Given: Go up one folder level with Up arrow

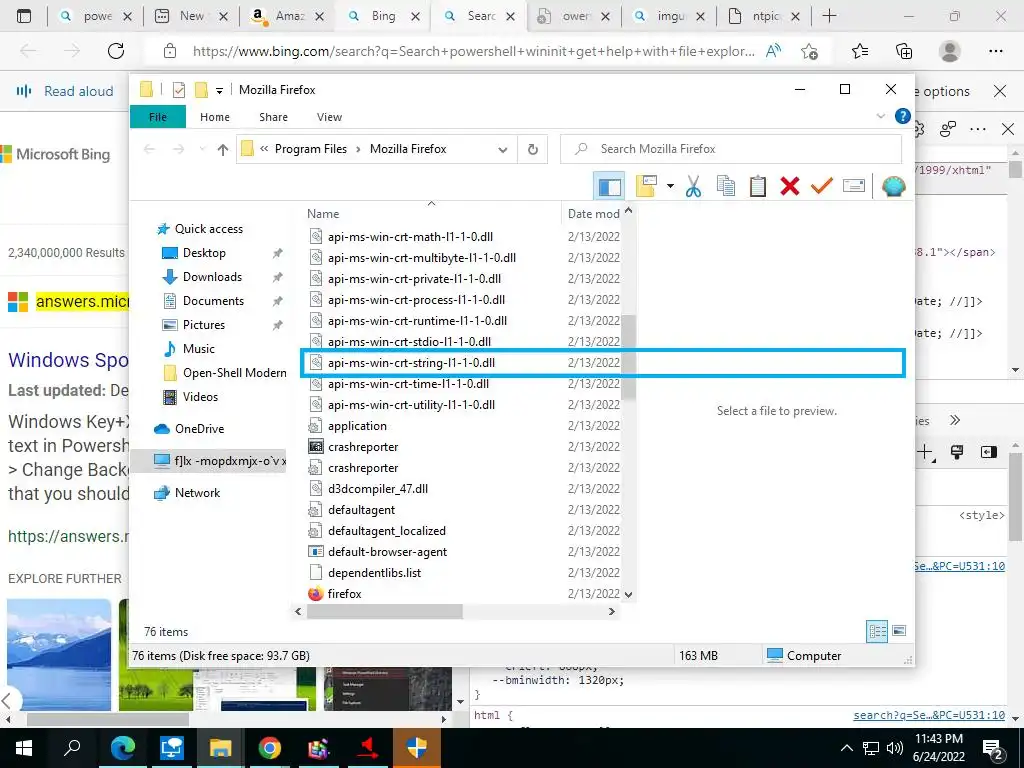Looking at the screenshot, I should point(223,150).
